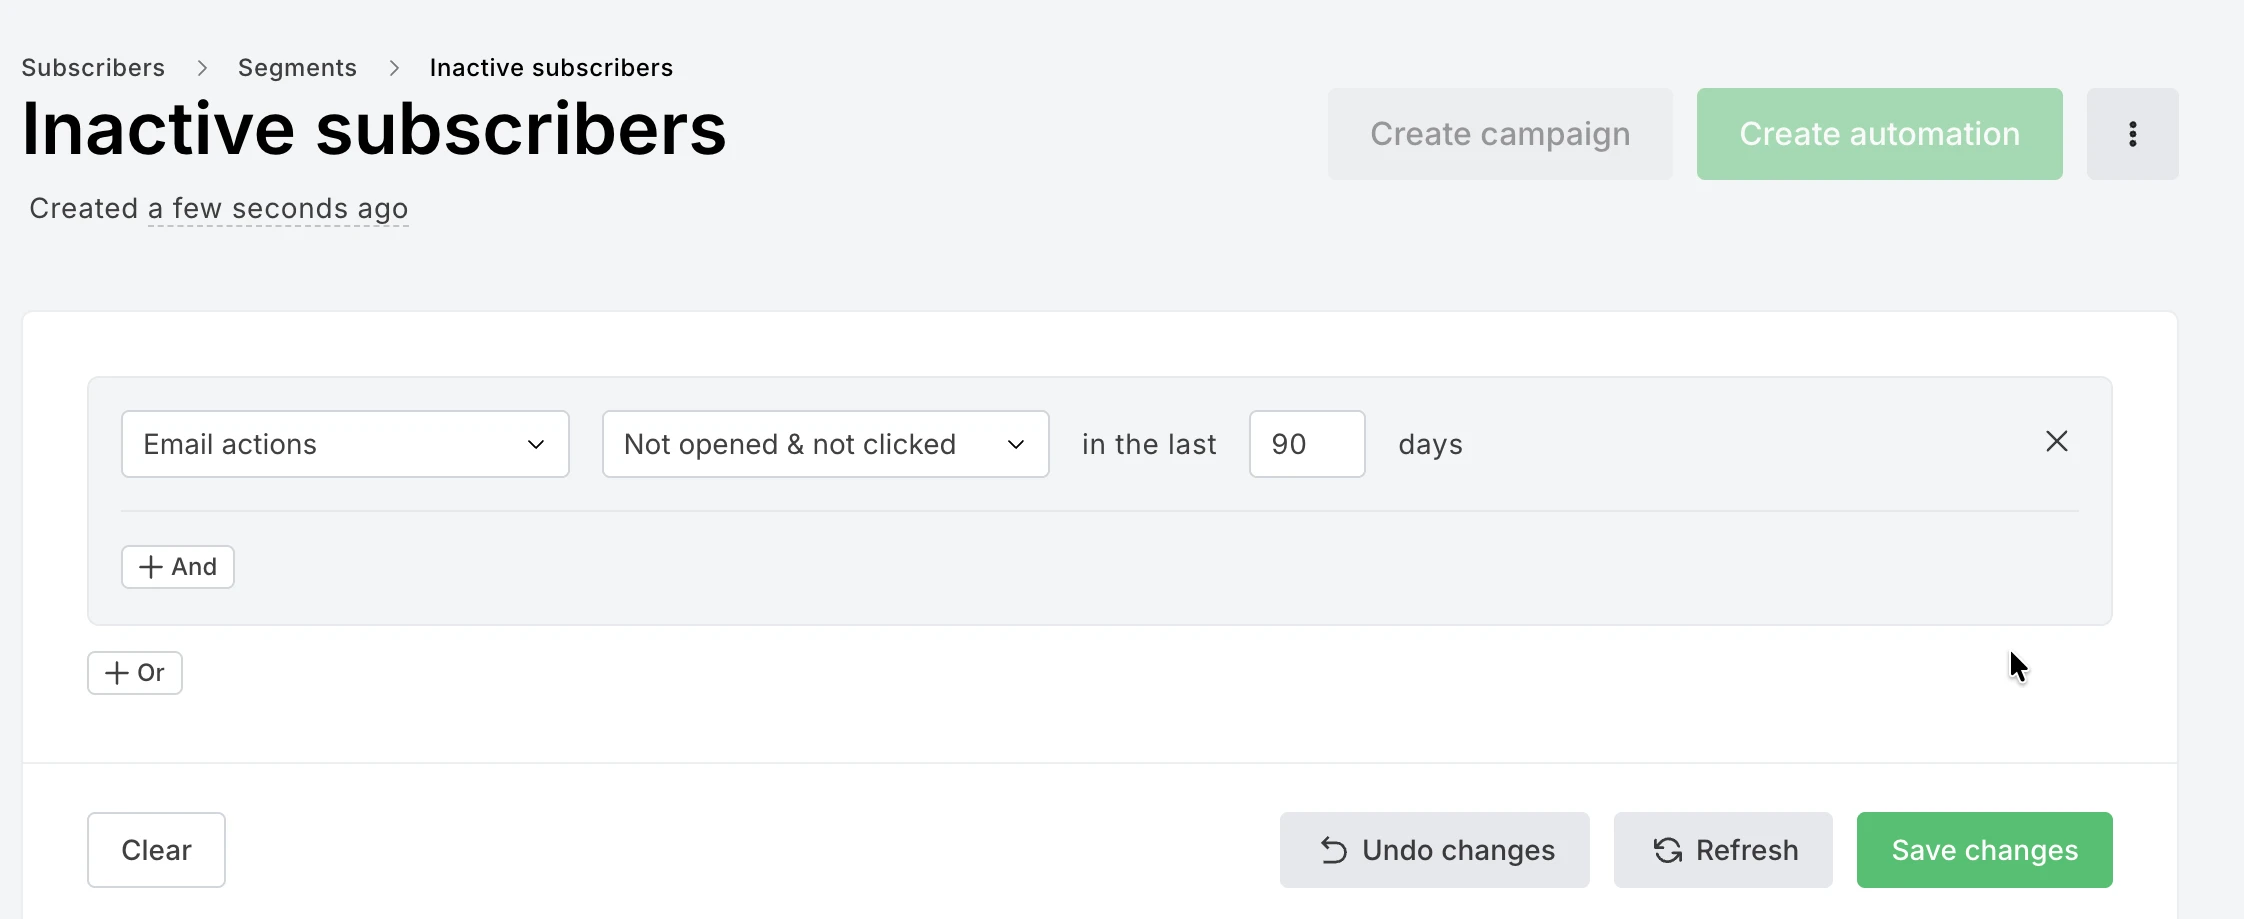
Task: Clear all segment conditions
Action: pyautogui.click(x=155, y=849)
